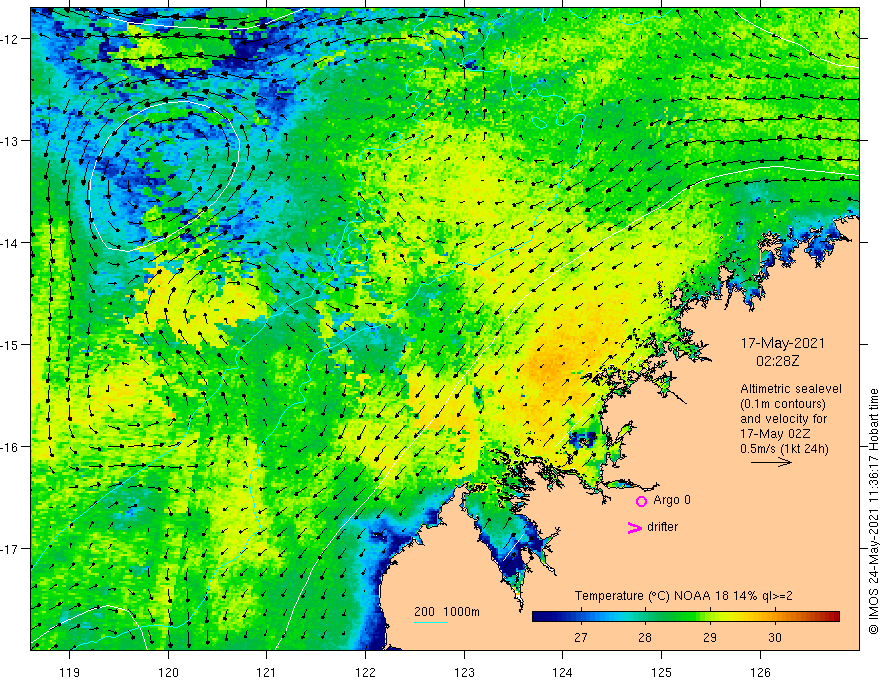This screenshot has width=880, height=680.
Task: Click the temperature color bar legend
Action: click(685, 616)
